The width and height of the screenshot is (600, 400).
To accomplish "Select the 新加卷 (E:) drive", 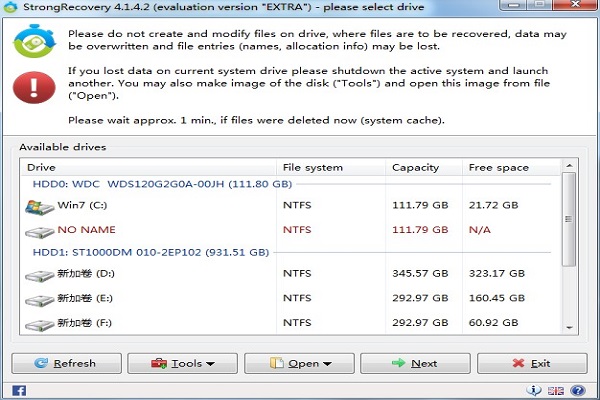I will click(x=291, y=298).
